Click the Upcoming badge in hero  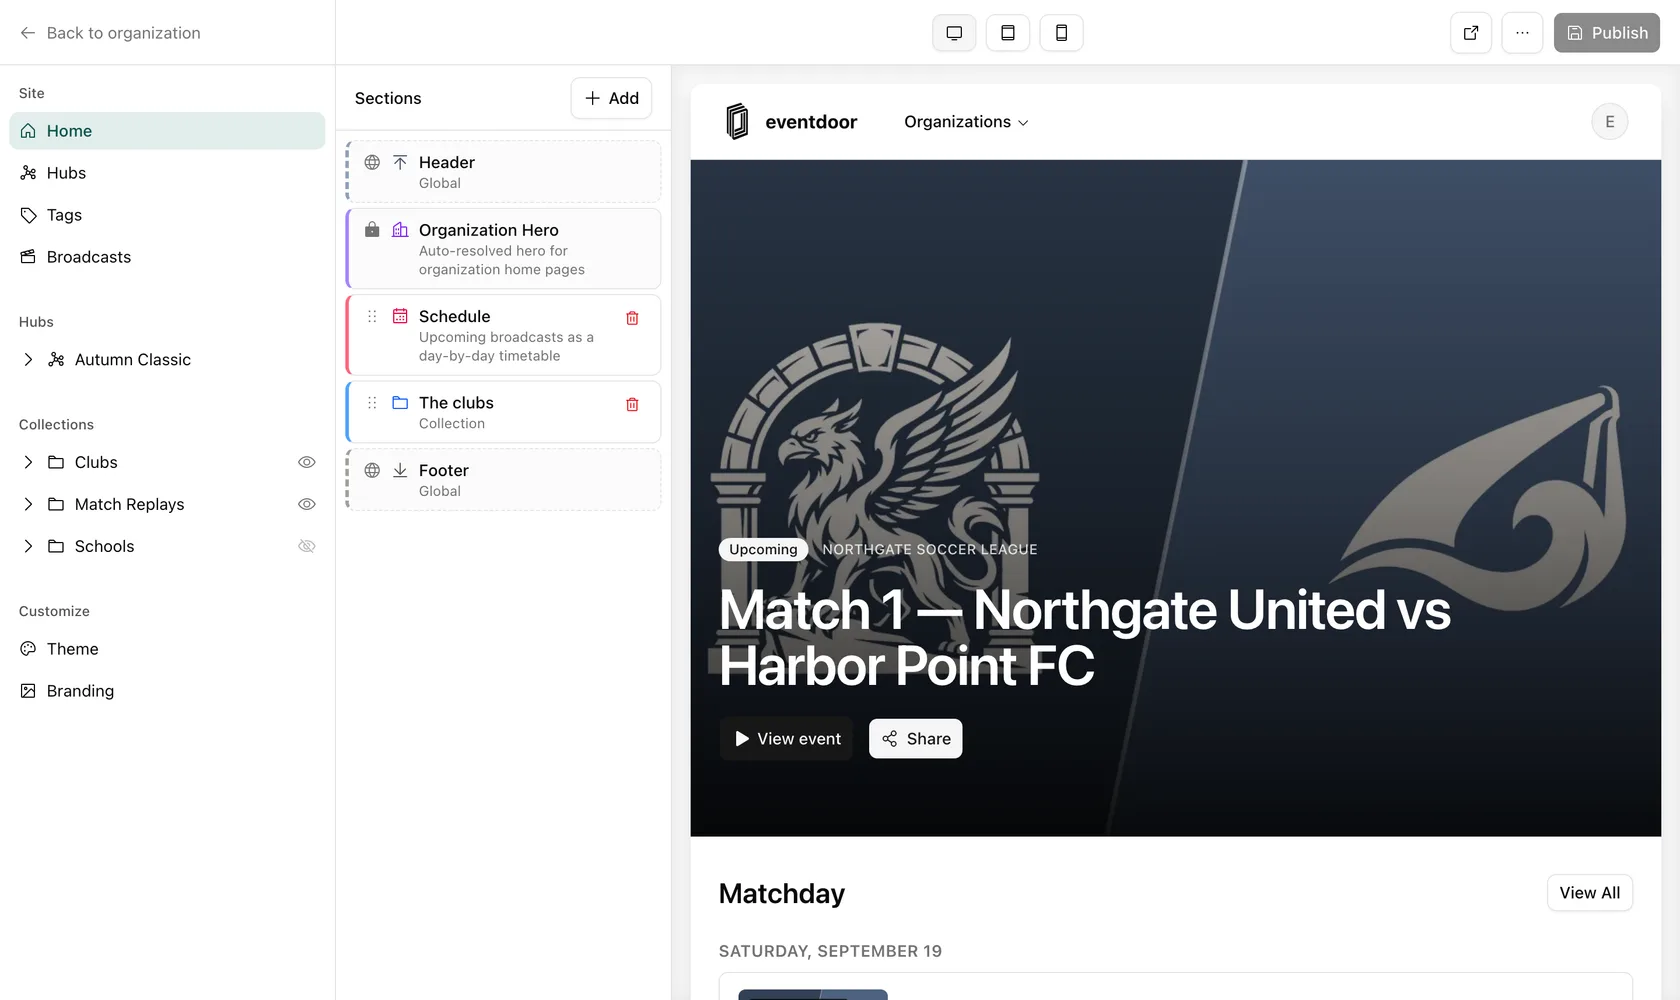763,549
